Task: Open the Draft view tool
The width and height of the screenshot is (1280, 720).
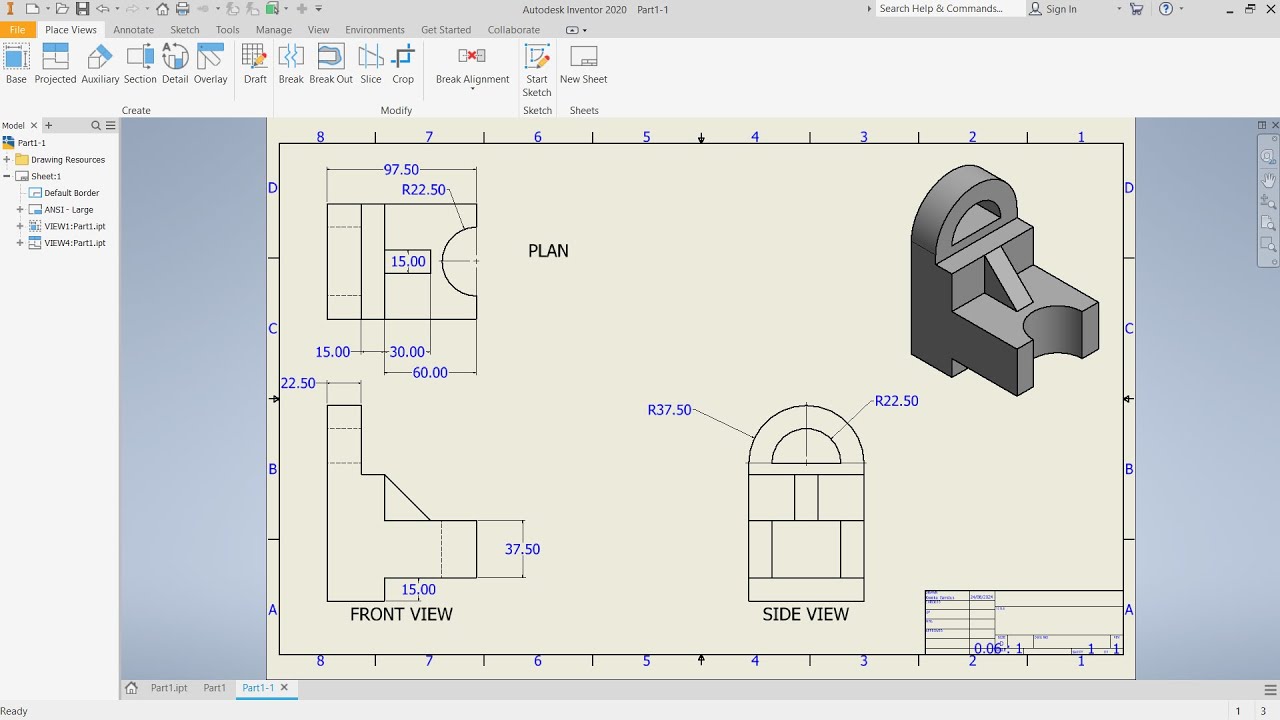Action: pyautogui.click(x=255, y=64)
